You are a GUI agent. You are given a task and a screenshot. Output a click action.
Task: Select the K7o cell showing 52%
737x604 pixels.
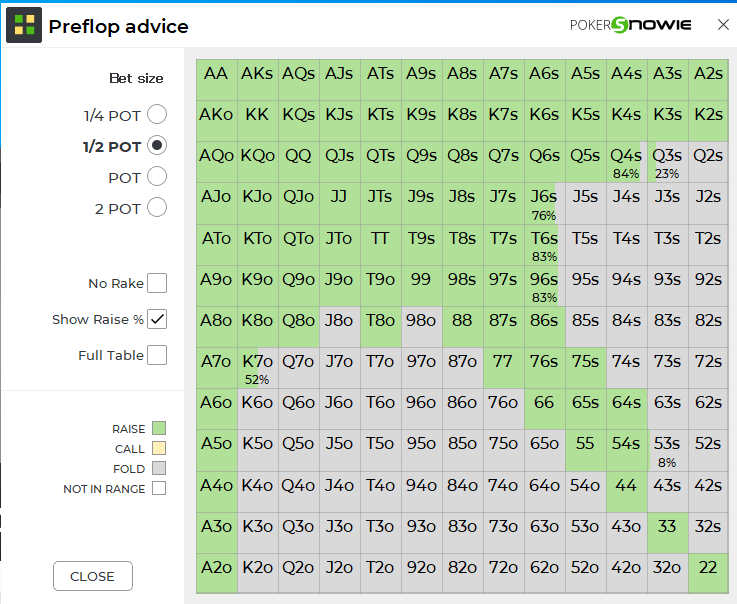[x=257, y=366]
